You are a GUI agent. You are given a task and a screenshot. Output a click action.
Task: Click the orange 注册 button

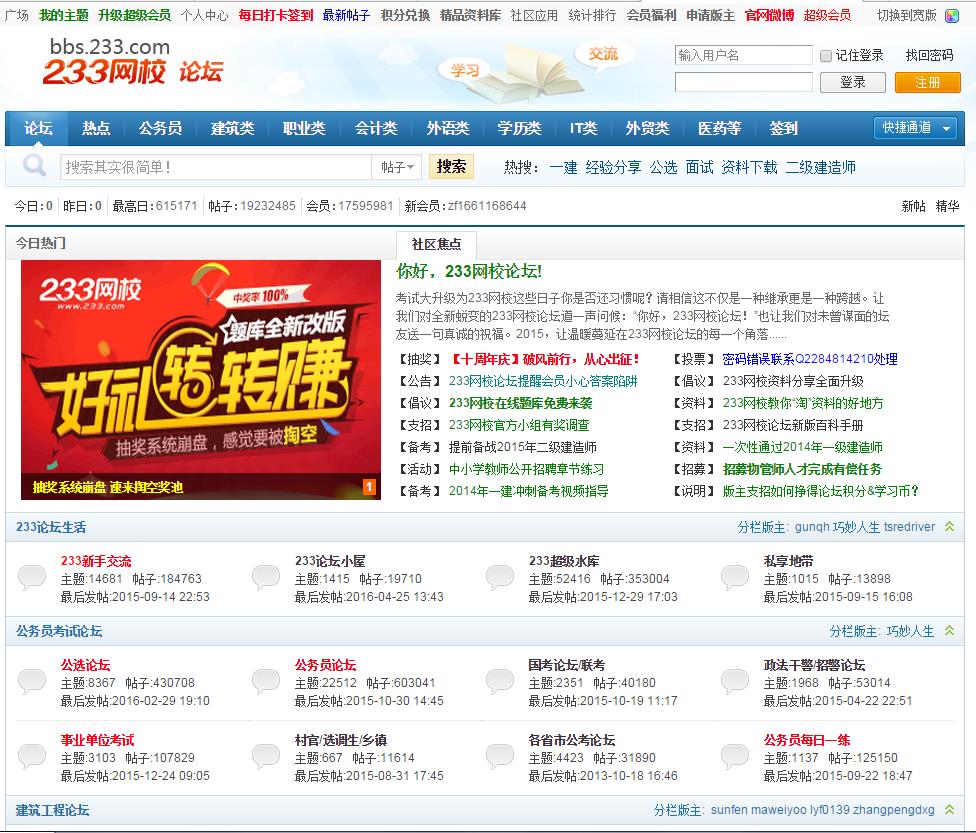point(927,82)
